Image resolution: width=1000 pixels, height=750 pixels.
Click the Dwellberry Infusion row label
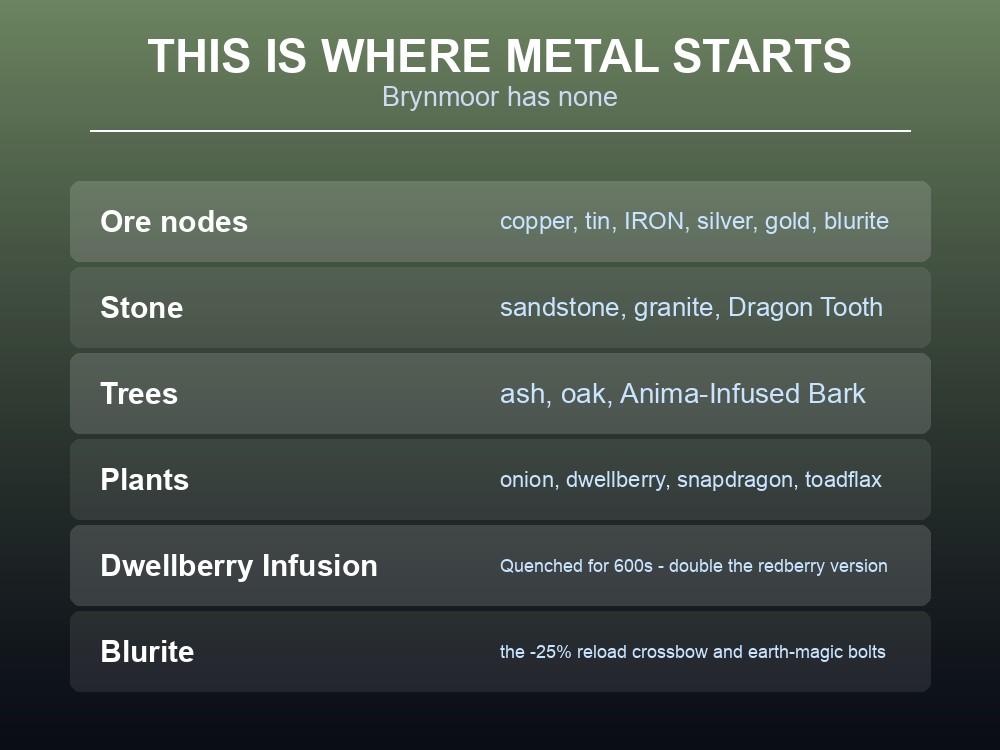point(239,566)
